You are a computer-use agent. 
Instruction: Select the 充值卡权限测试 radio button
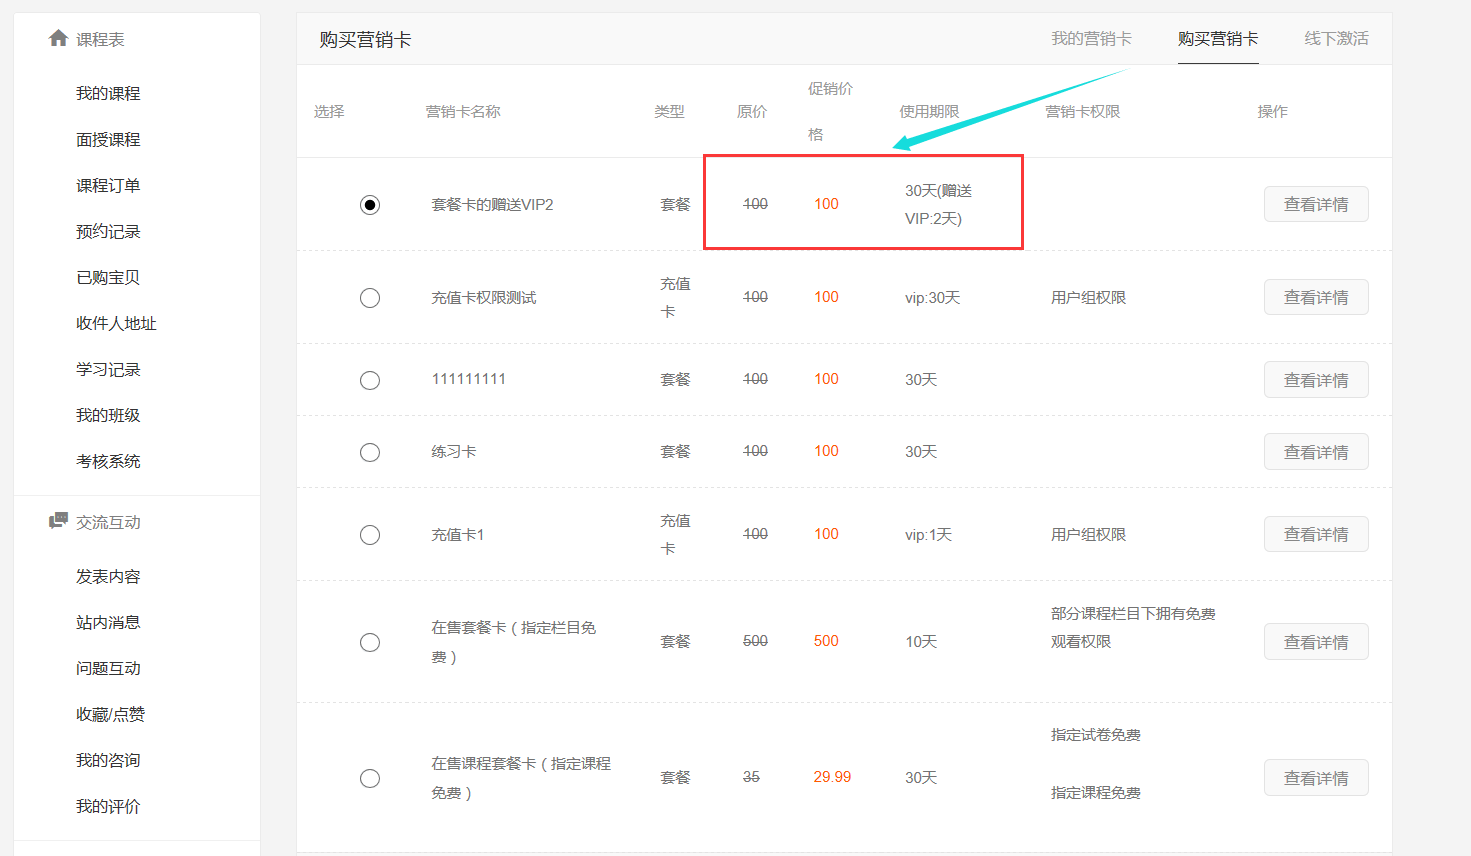370,298
